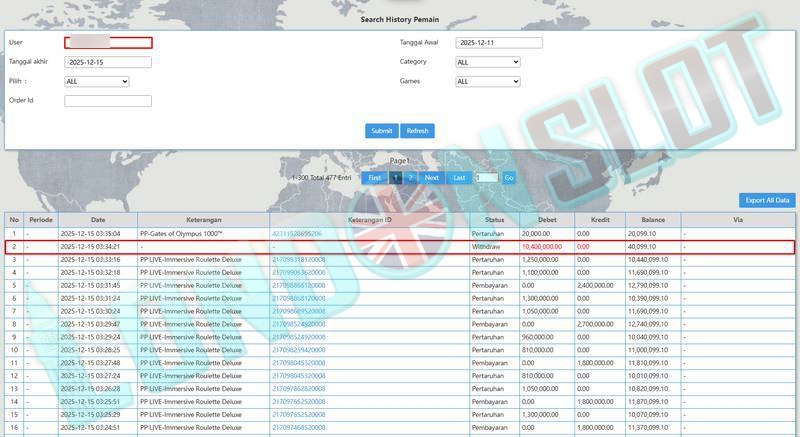Screen dimensions: 800x437
Task: Click the Date column header
Action: click(x=98, y=220)
